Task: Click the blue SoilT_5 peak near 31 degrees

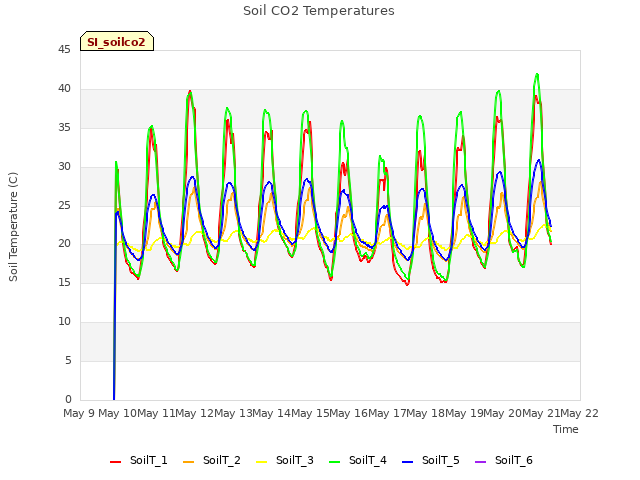Action: point(539,160)
